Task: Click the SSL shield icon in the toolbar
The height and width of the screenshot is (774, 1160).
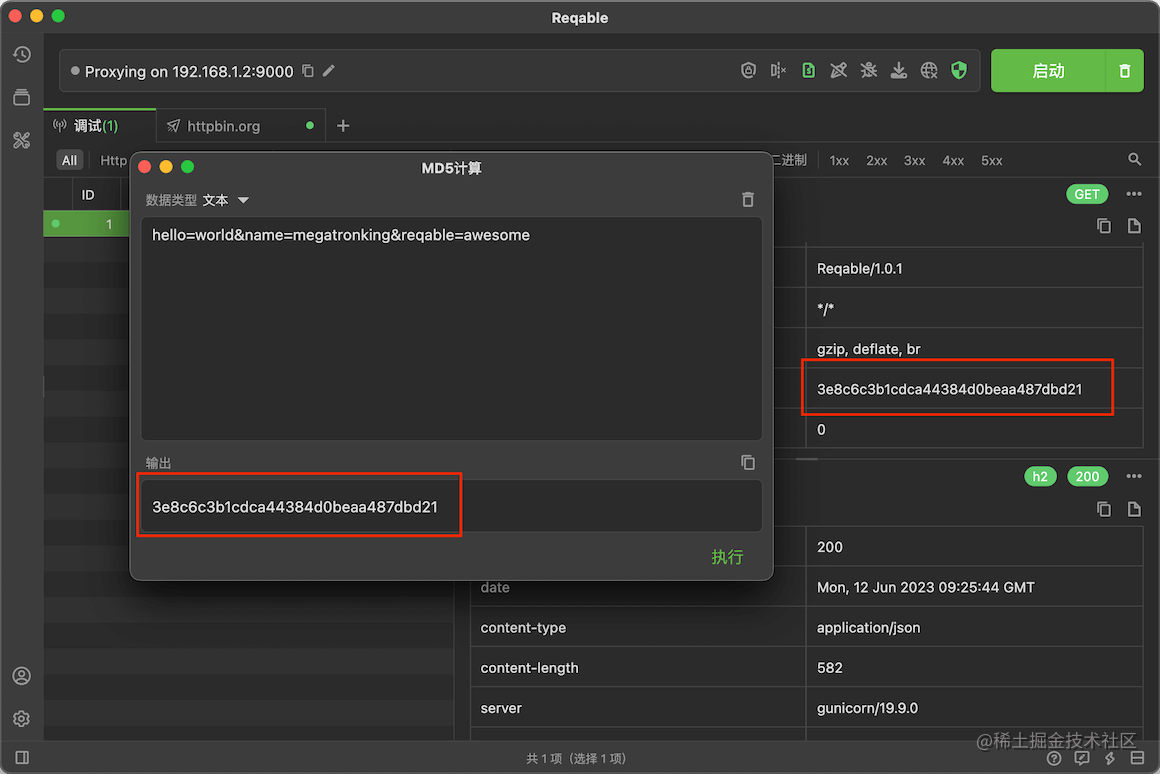Action: pyautogui.click(x=958, y=70)
